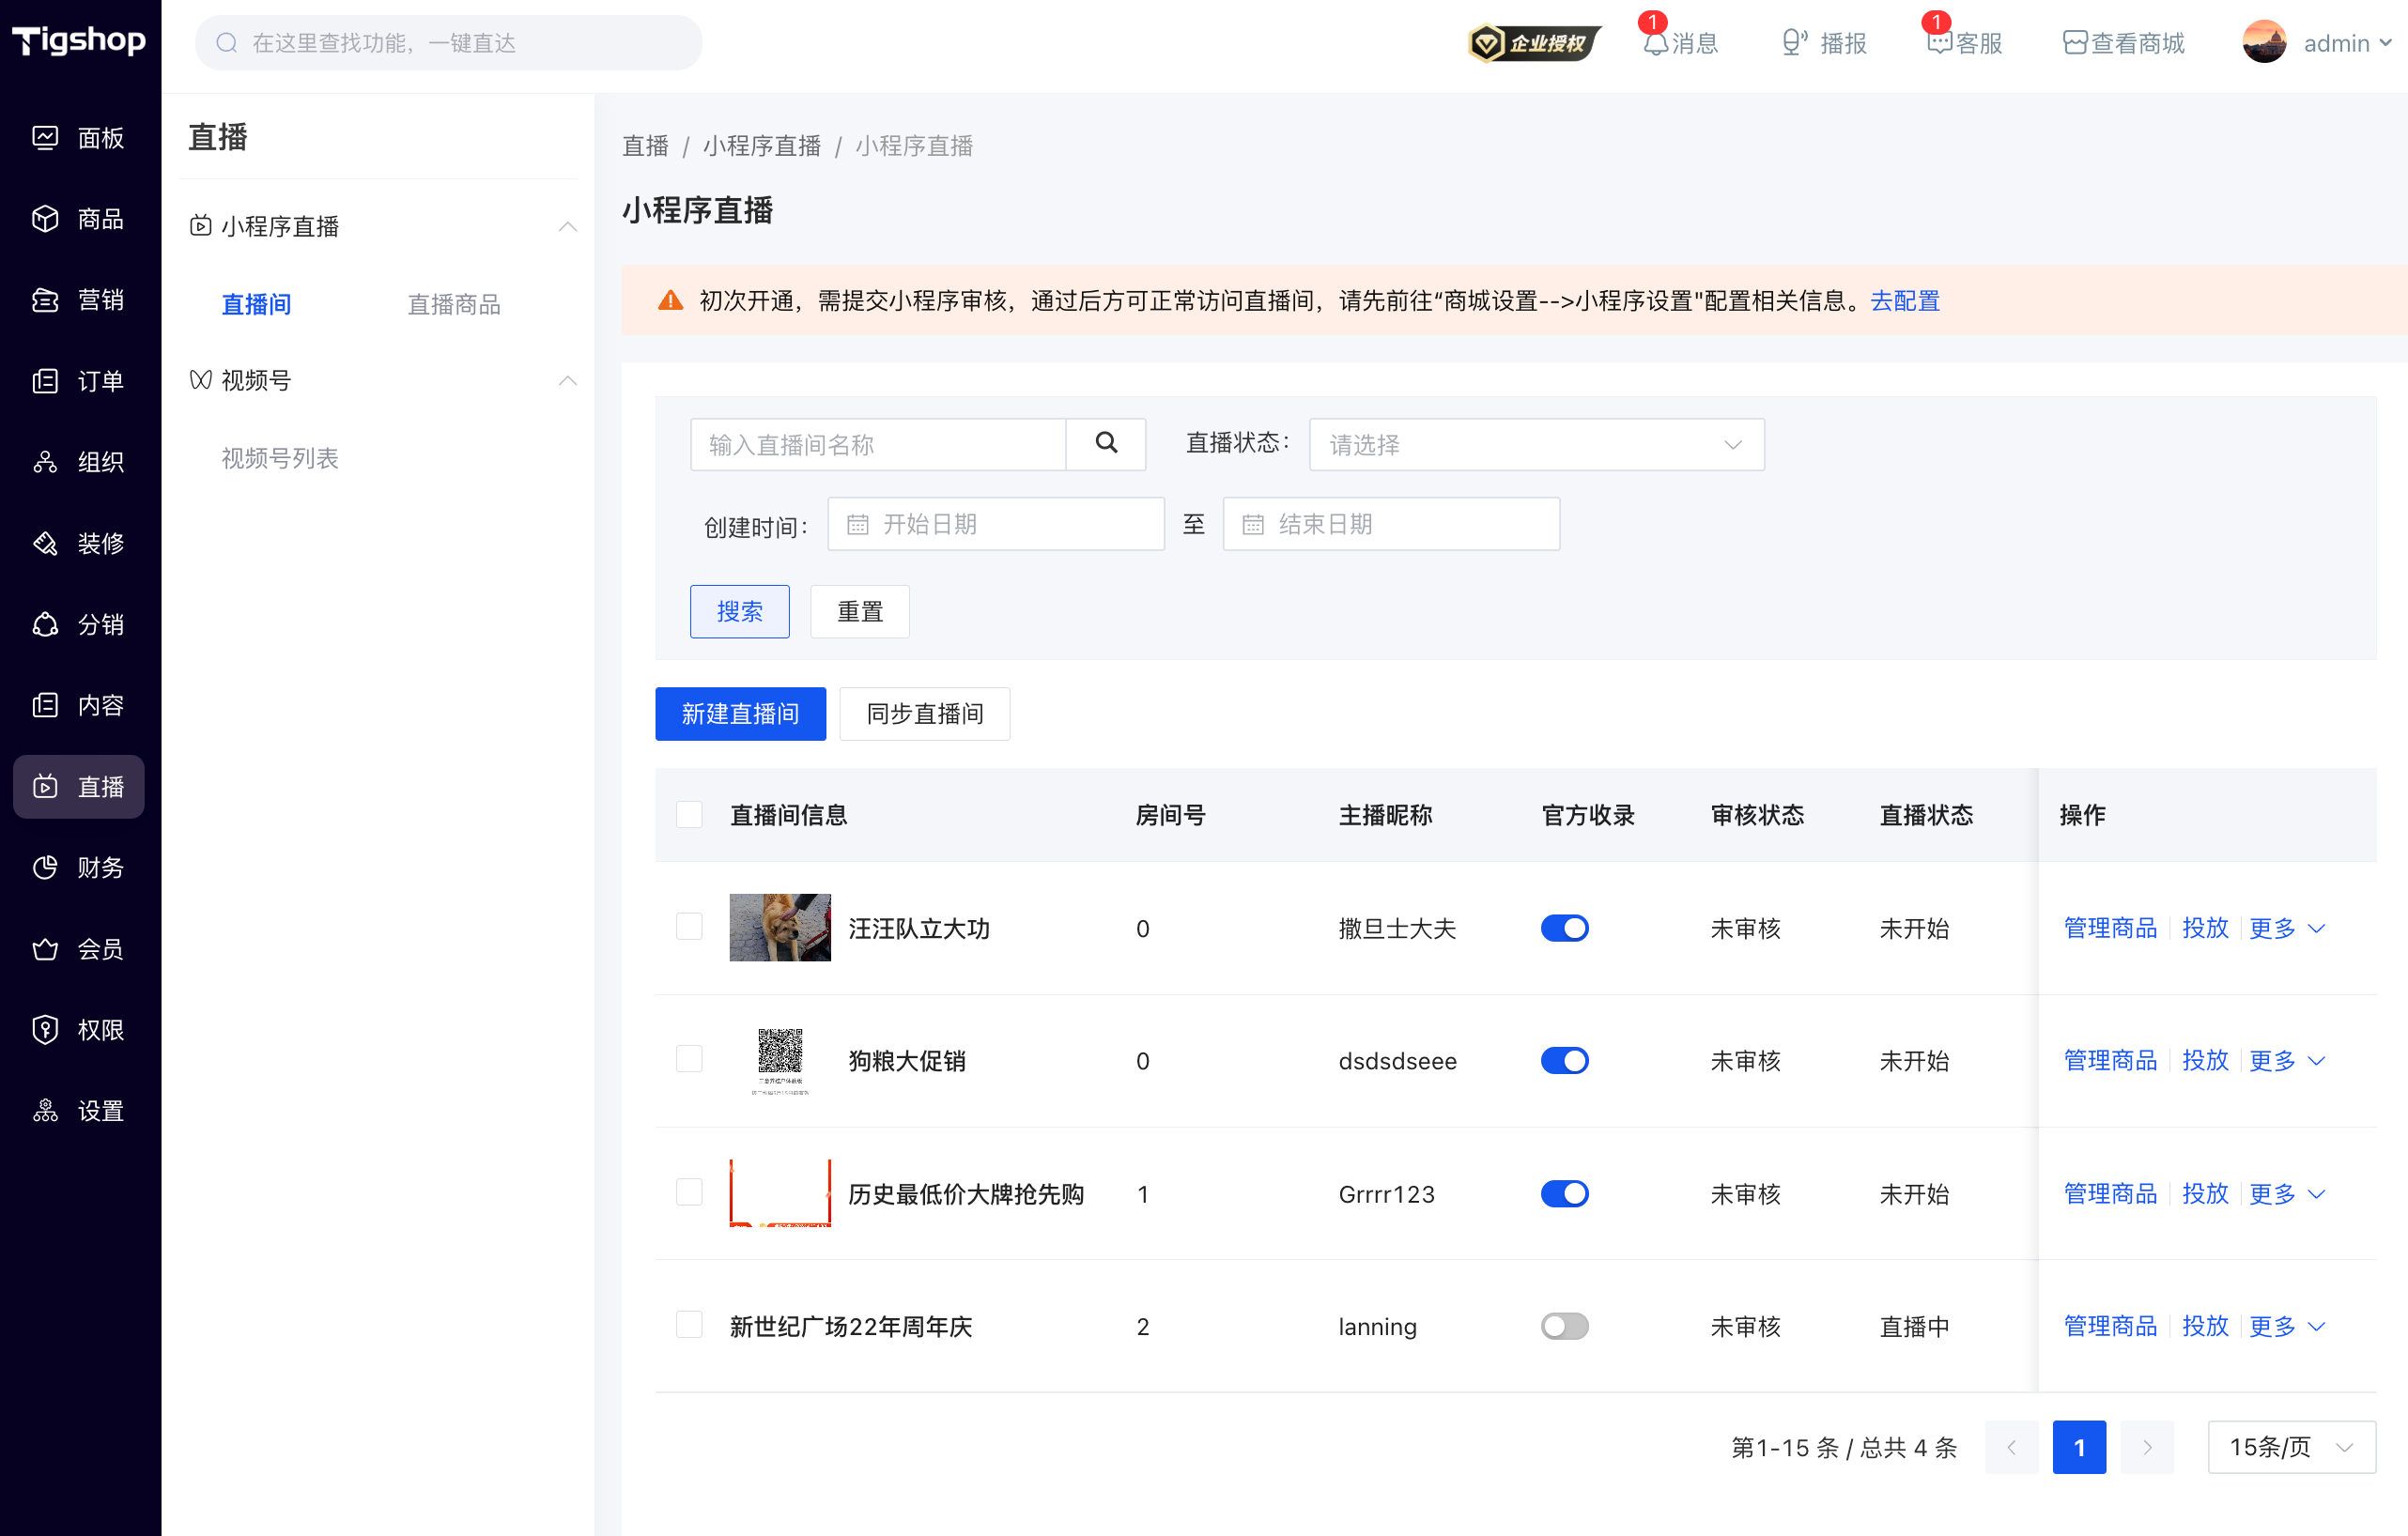Open 更多 menu for 狗粮大促销
The height and width of the screenshot is (1536, 2408).
(x=2286, y=1060)
